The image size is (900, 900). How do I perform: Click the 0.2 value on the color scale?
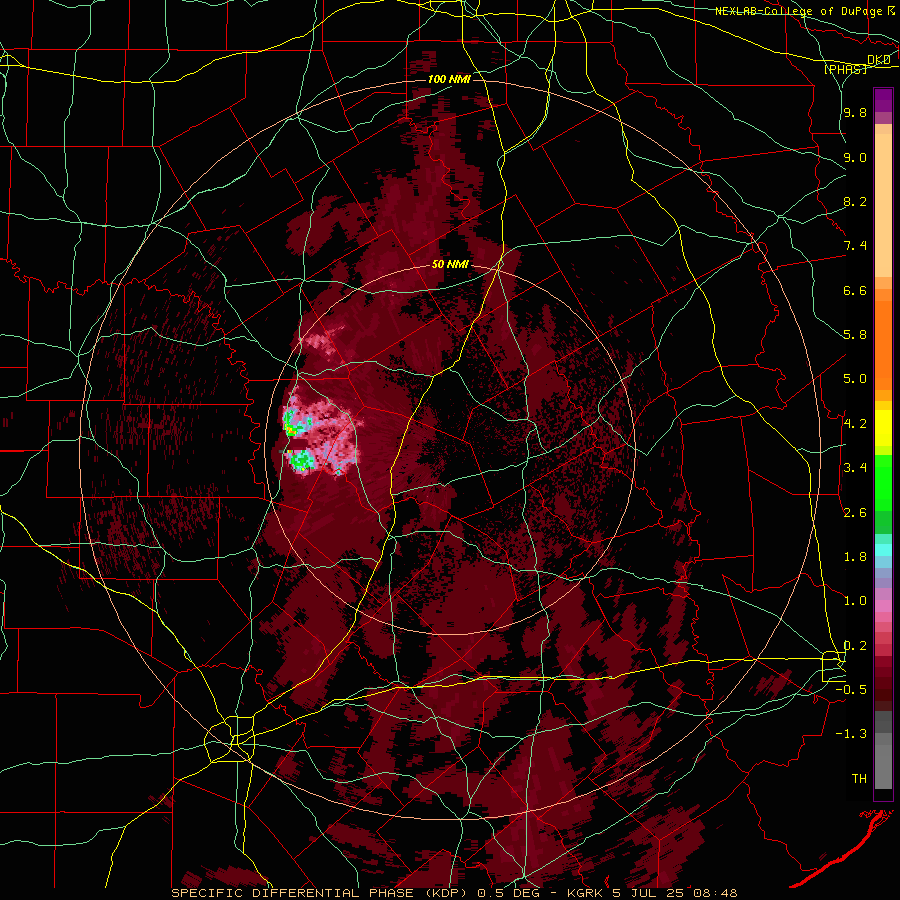(x=855, y=646)
